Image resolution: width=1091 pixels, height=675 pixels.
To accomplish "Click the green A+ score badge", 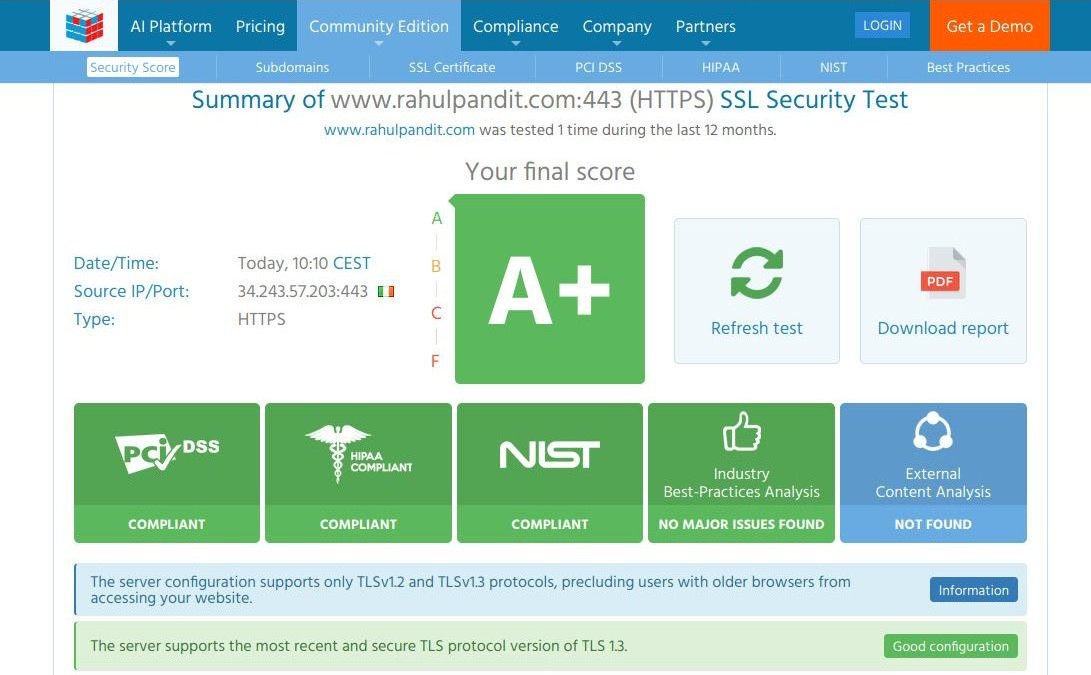I will 549,288.
